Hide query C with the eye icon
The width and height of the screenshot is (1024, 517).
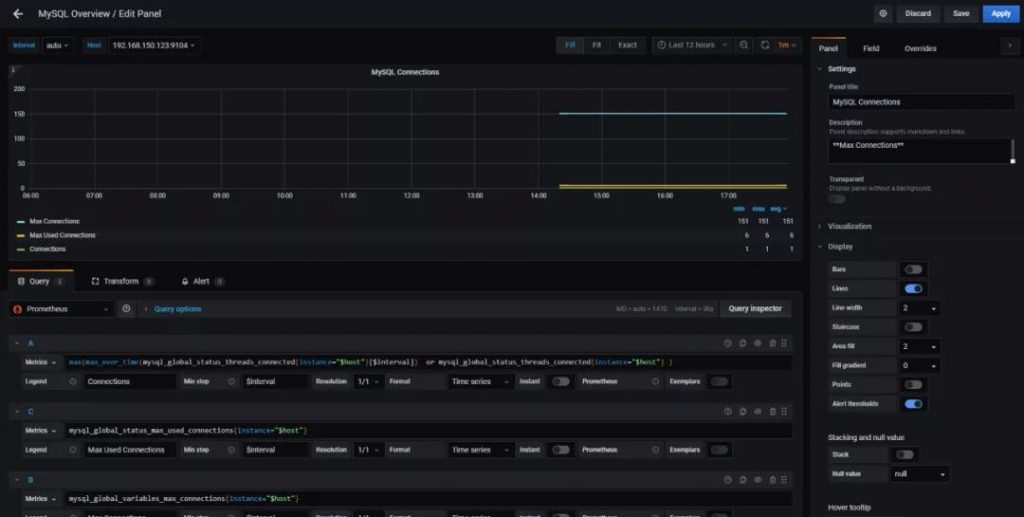(758, 412)
